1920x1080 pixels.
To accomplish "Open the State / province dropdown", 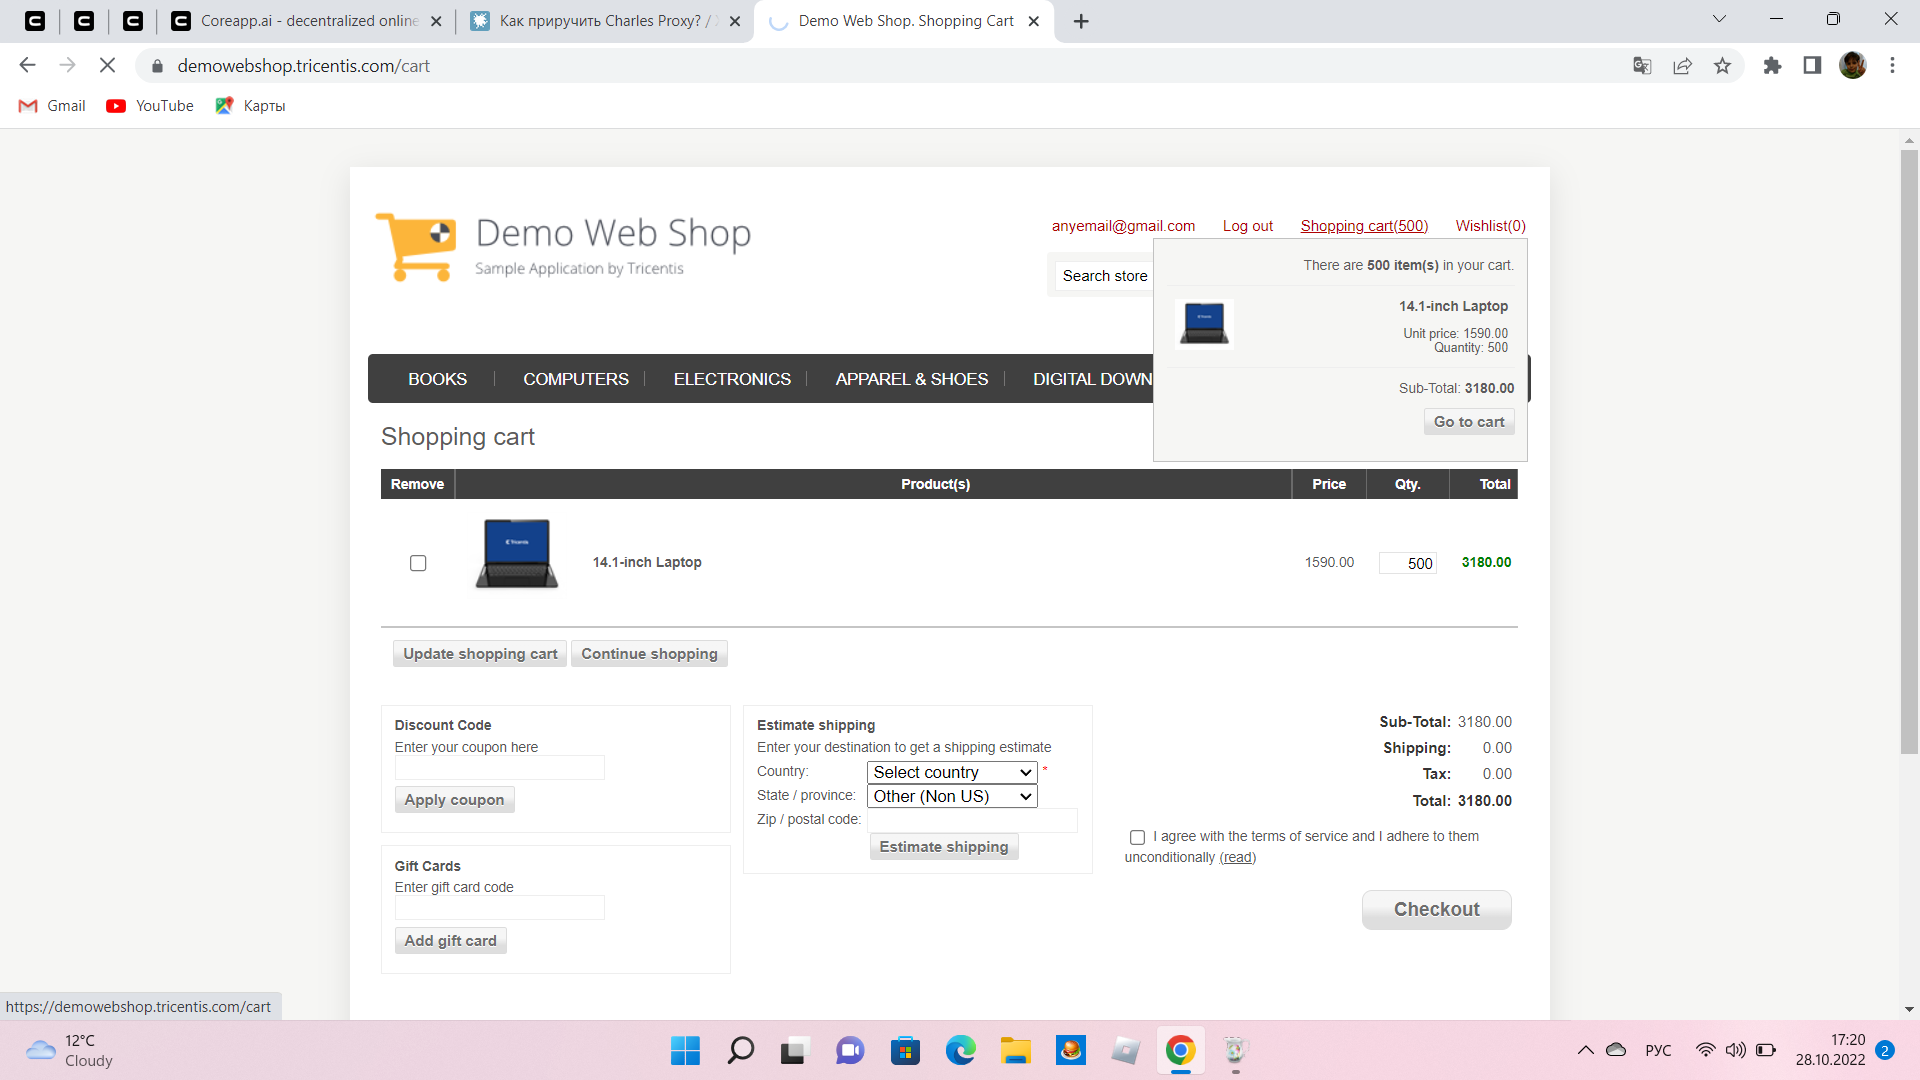I will coord(951,796).
